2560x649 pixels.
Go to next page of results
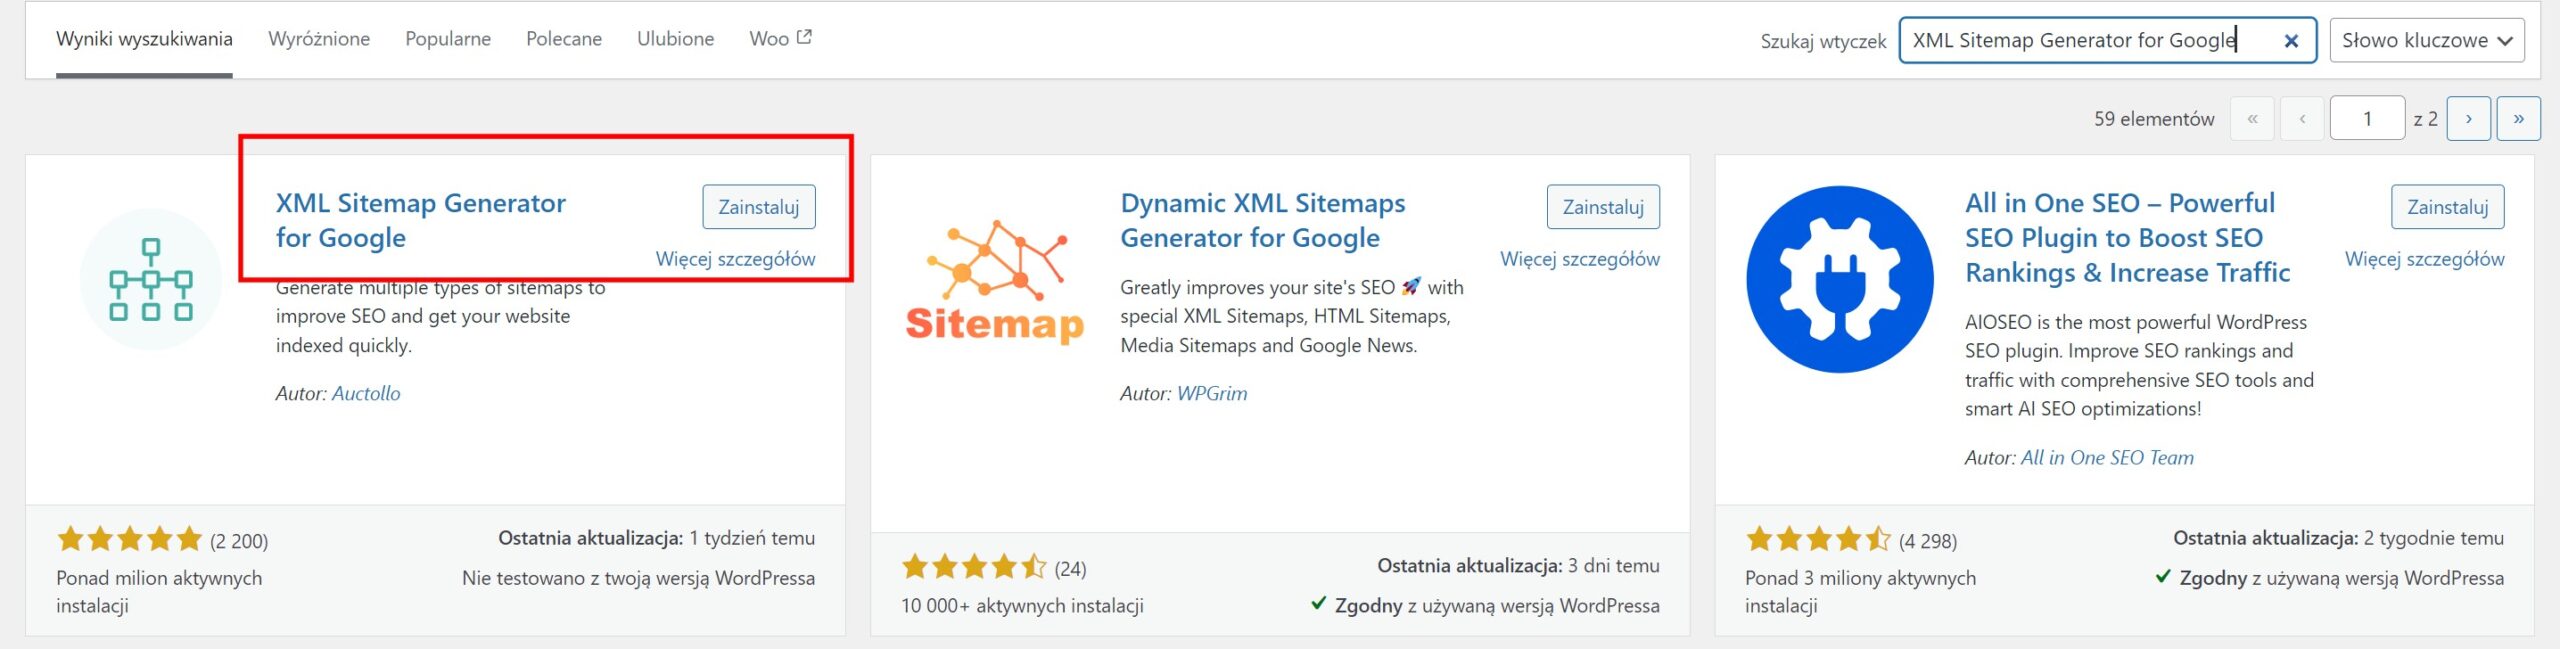click(x=2468, y=119)
